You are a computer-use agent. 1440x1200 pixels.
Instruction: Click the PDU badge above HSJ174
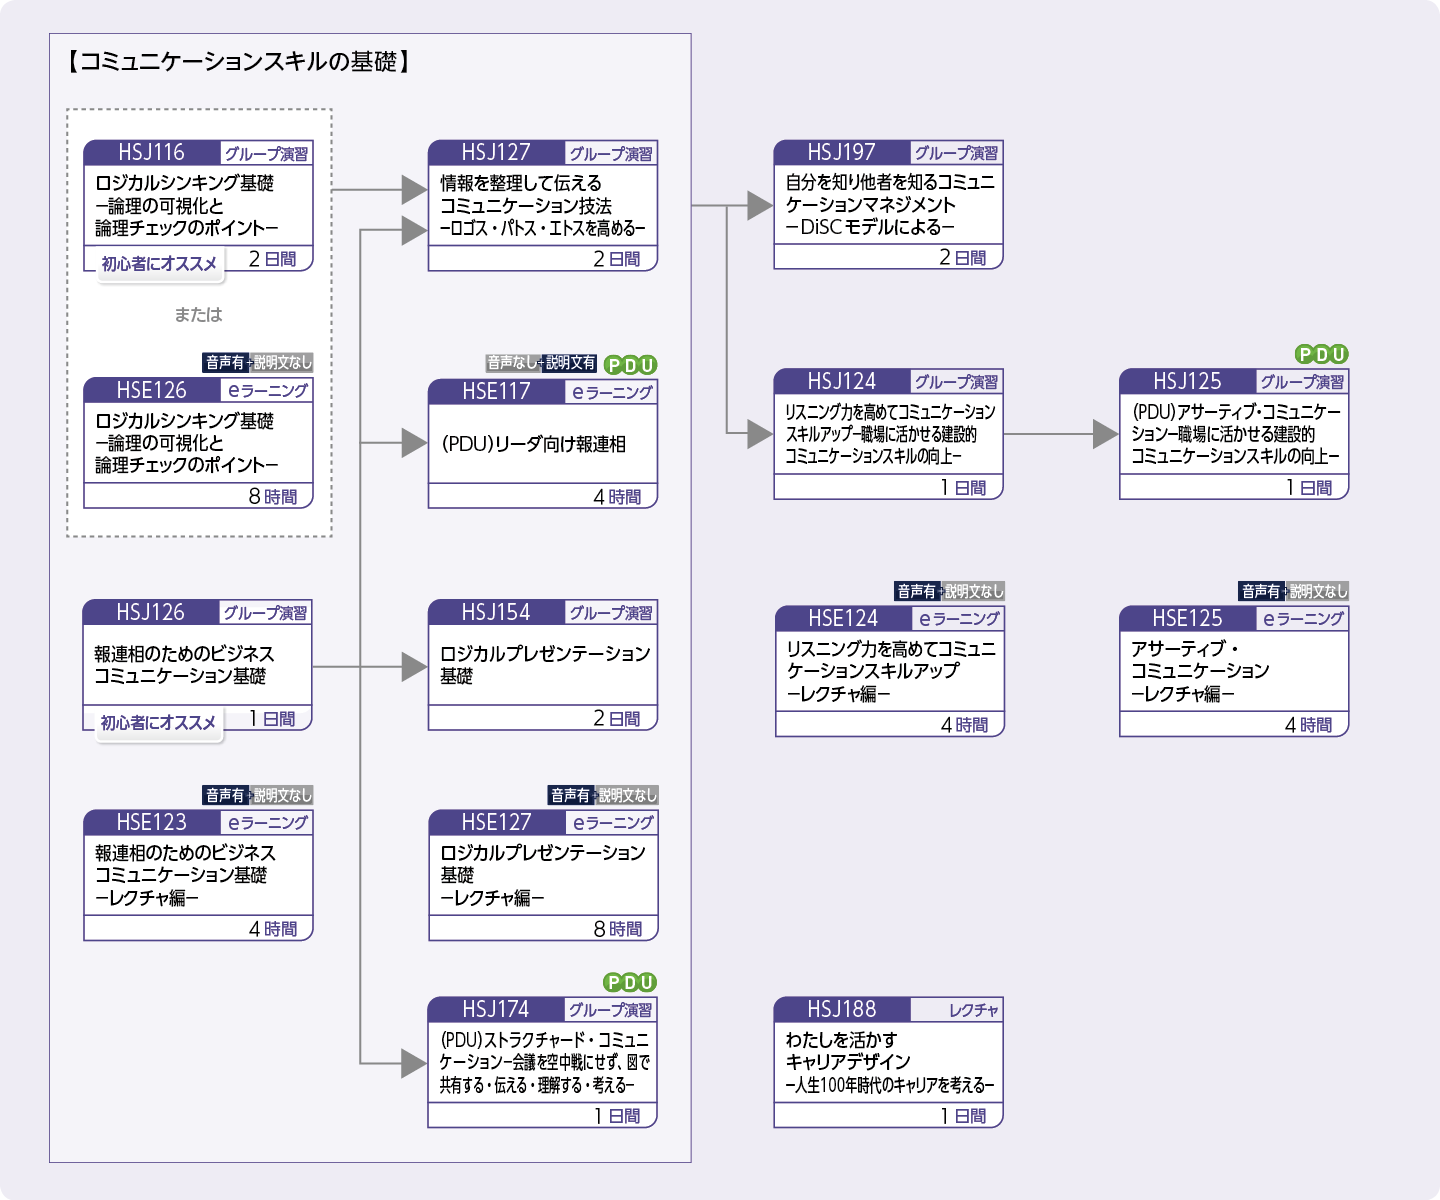click(630, 982)
